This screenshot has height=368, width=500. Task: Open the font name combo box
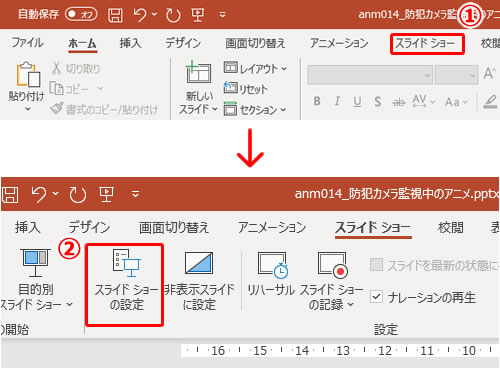[370, 75]
